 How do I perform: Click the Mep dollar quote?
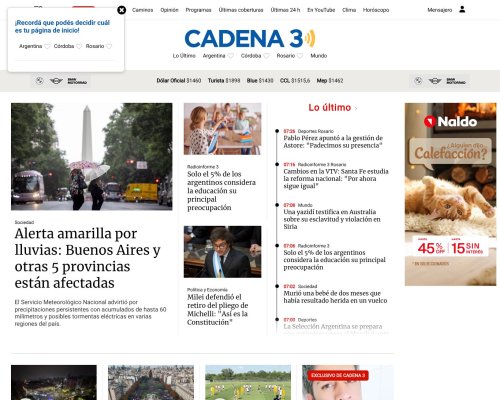coord(330,81)
